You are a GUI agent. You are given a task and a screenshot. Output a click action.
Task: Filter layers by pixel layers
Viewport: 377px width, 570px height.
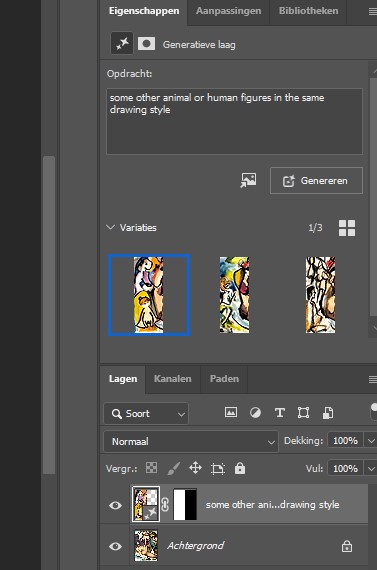pos(231,412)
